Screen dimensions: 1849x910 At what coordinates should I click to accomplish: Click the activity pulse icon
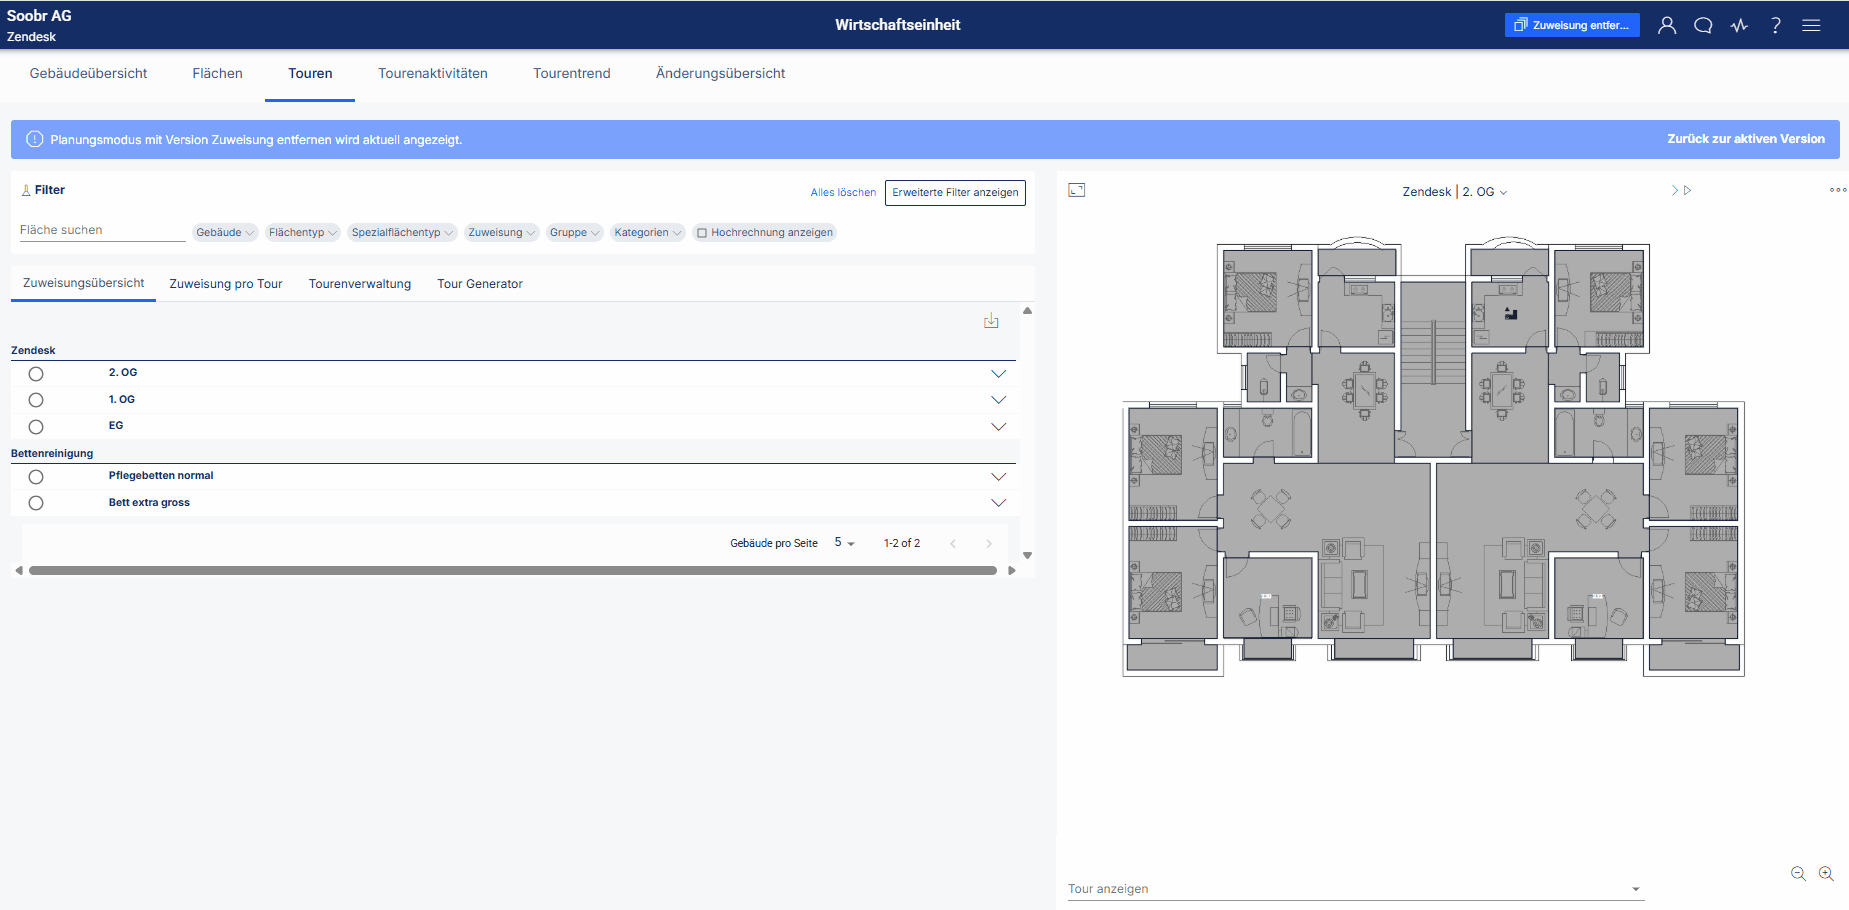pos(1739,25)
